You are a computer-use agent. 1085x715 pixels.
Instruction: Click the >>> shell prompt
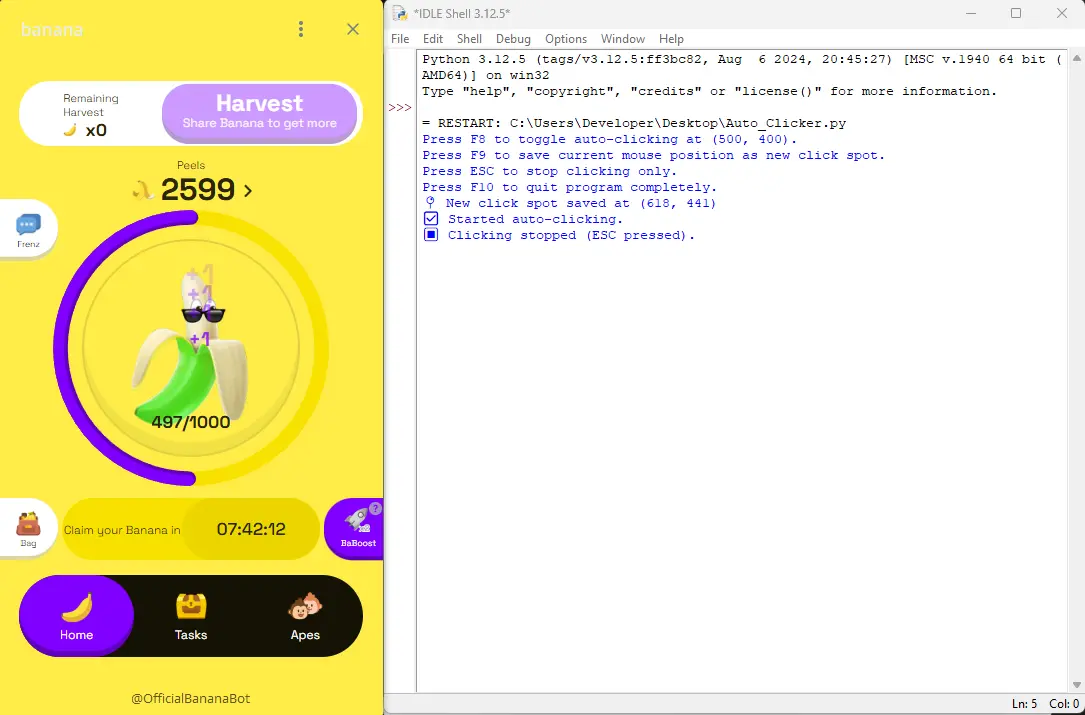coord(400,107)
